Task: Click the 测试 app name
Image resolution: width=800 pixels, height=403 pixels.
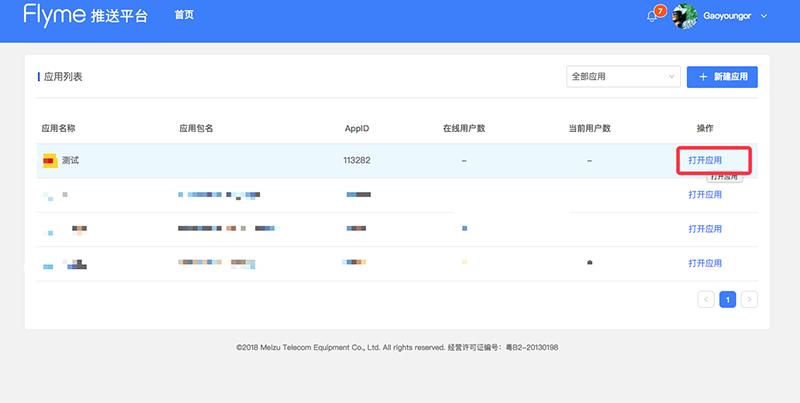Action: (70, 160)
